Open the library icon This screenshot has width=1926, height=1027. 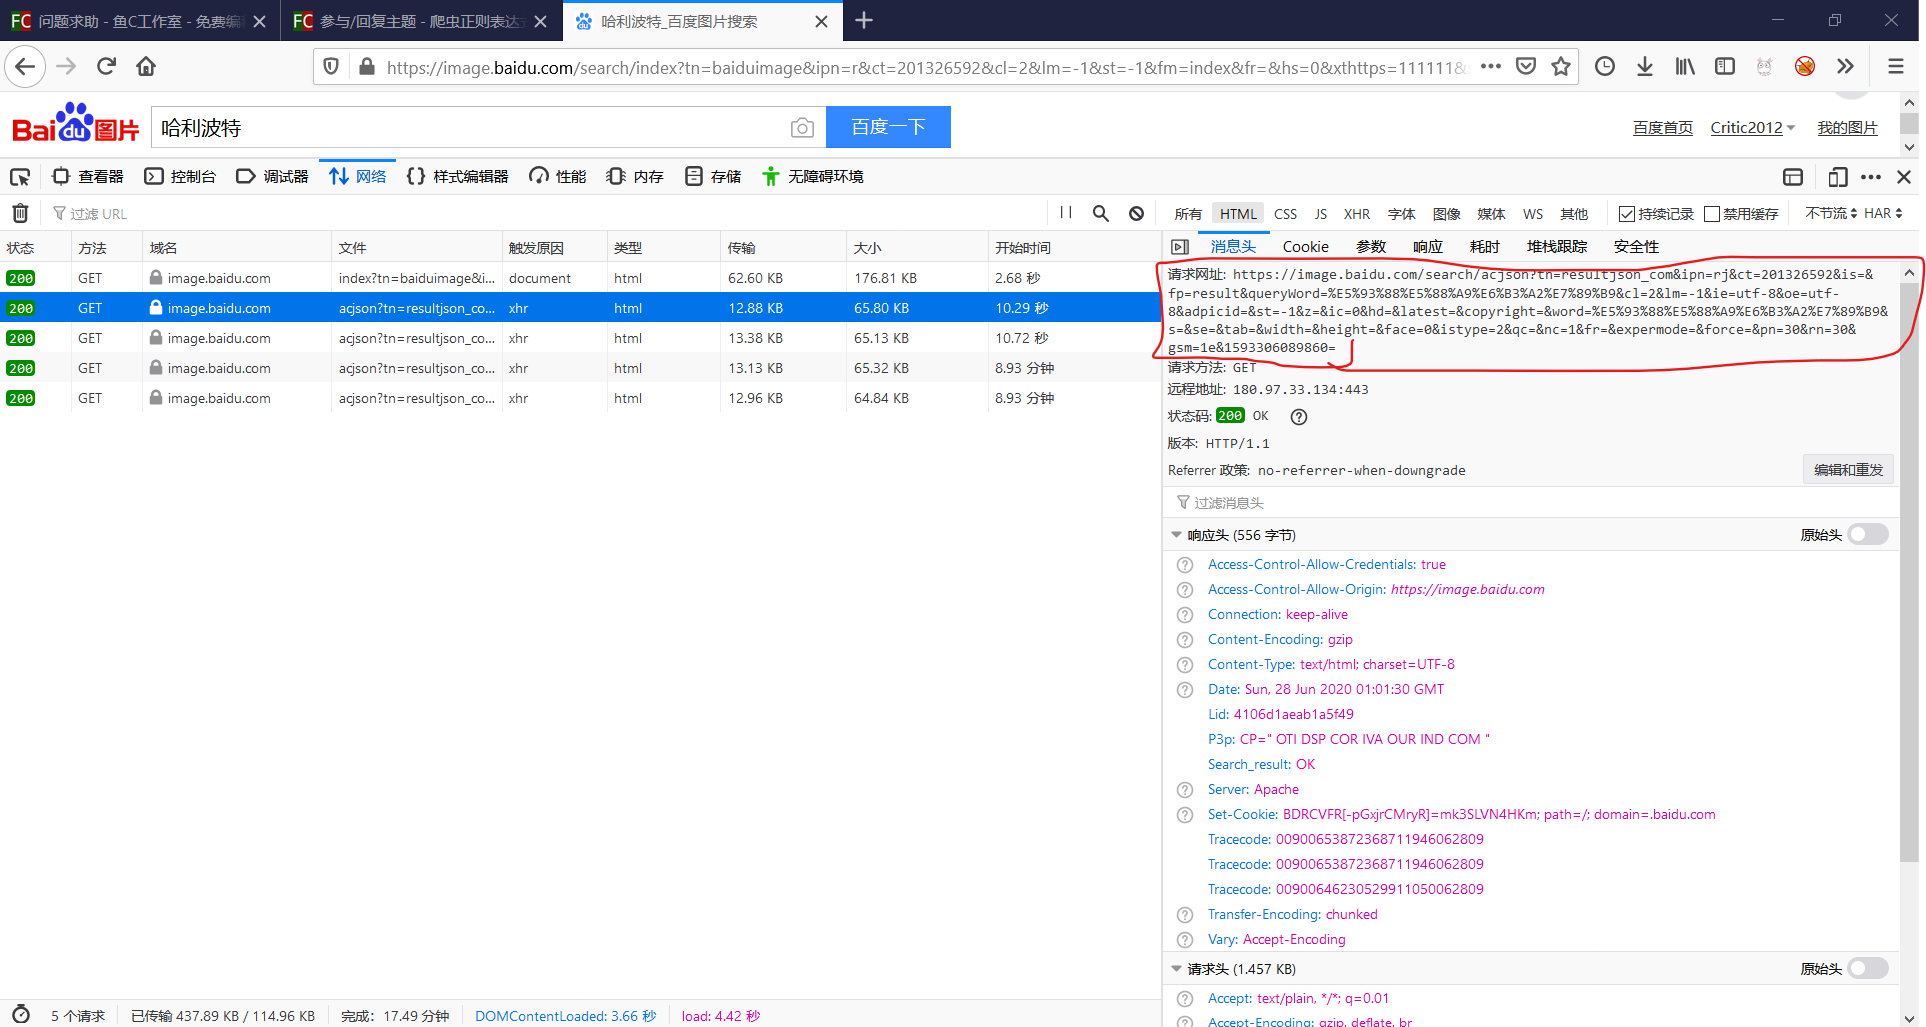point(1685,67)
